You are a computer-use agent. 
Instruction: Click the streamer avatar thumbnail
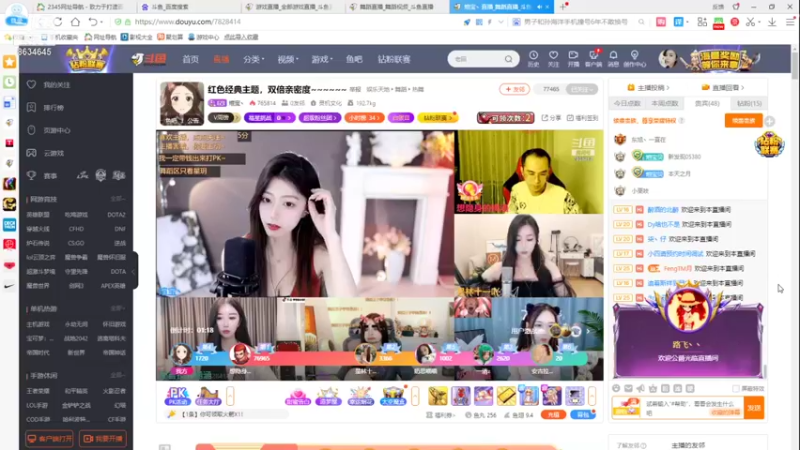point(182,104)
